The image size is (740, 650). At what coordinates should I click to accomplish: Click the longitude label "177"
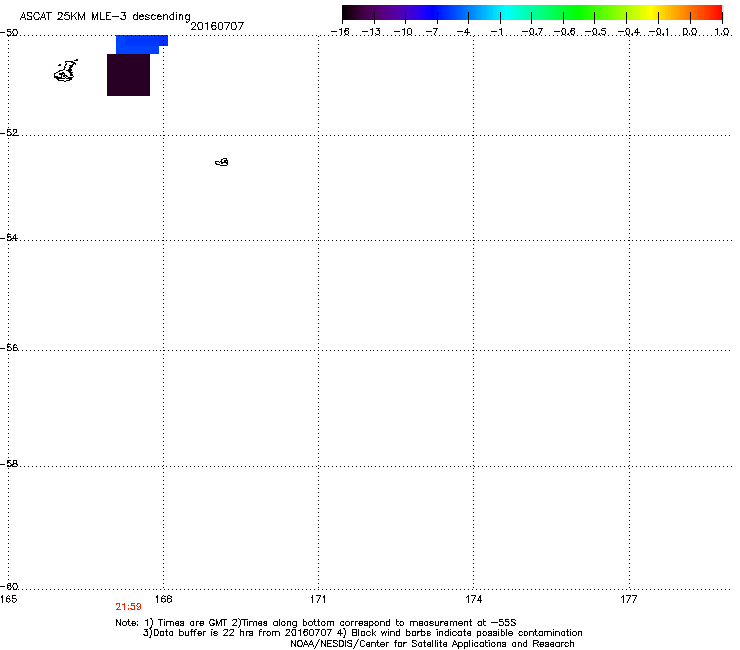coord(629,599)
